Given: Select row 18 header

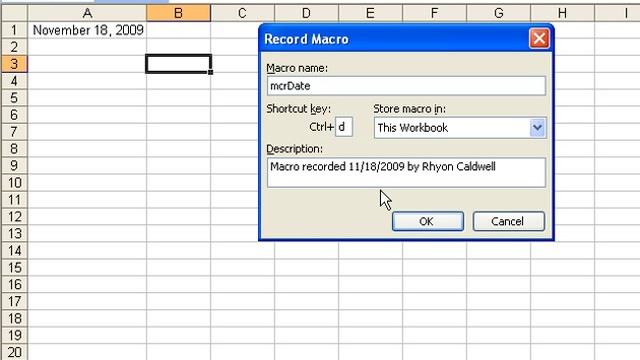Looking at the screenshot, I should coord(14,318).
